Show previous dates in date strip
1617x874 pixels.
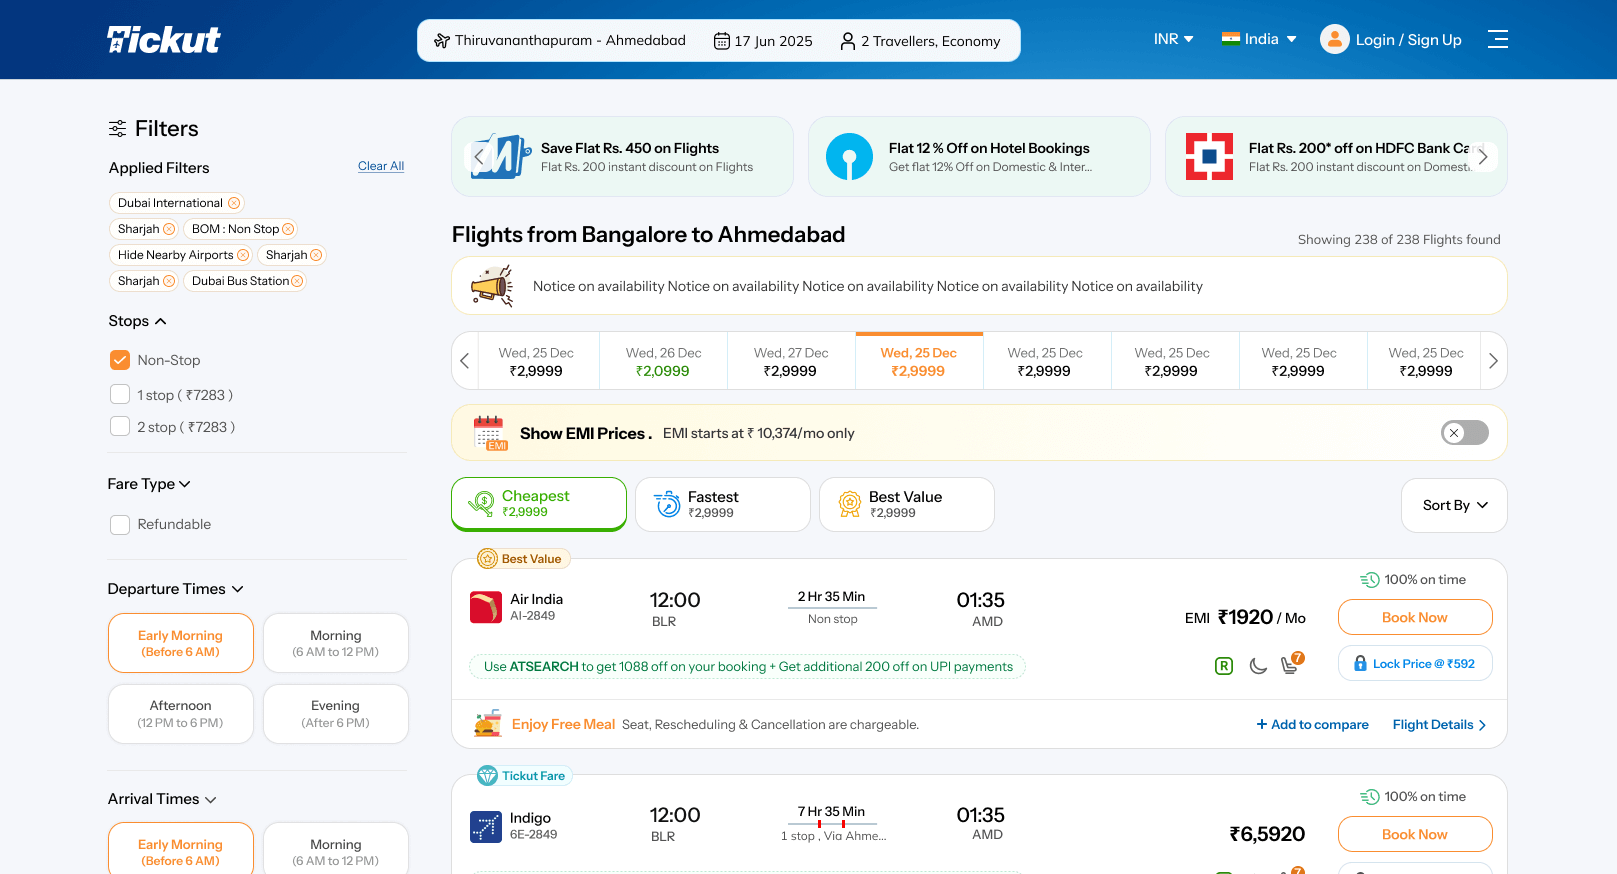[465, 360]
